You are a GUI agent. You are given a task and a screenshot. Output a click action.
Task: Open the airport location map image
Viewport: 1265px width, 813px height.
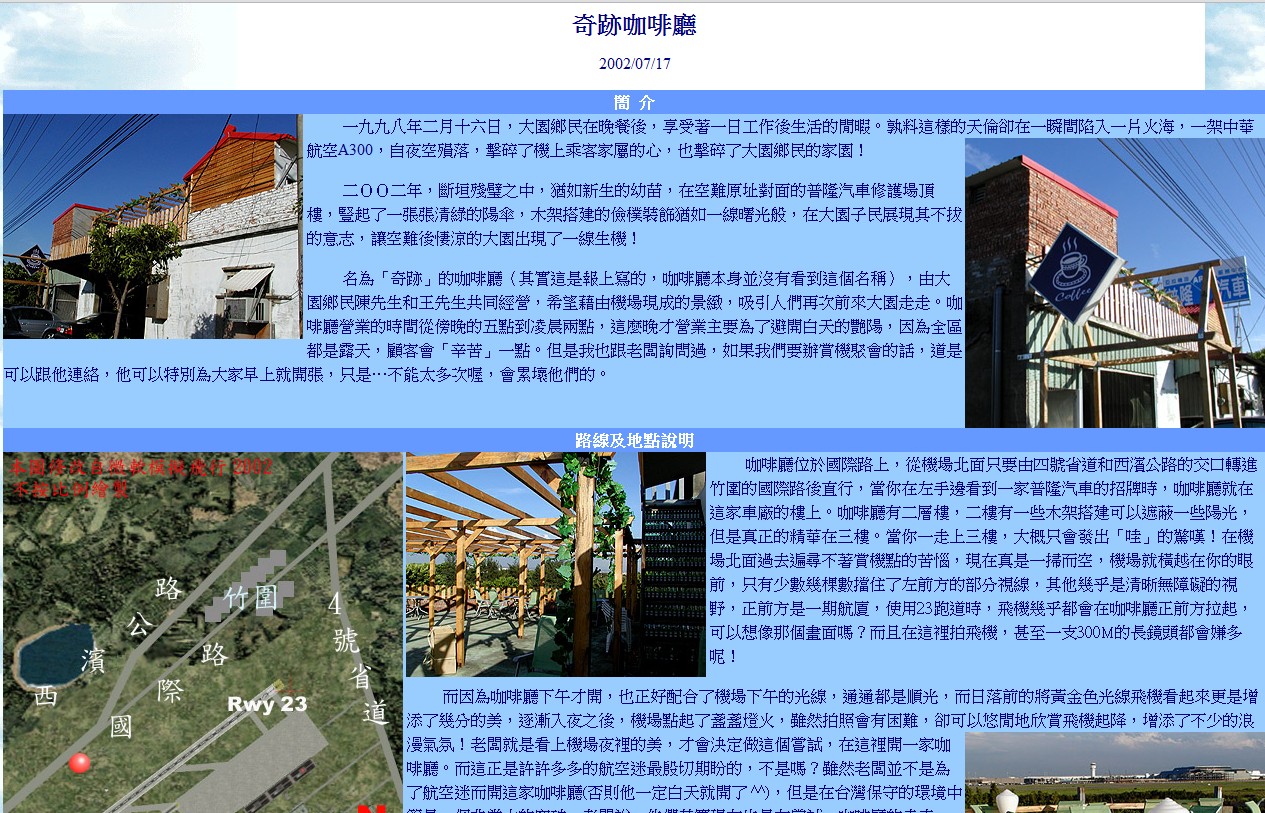(202, 632)
